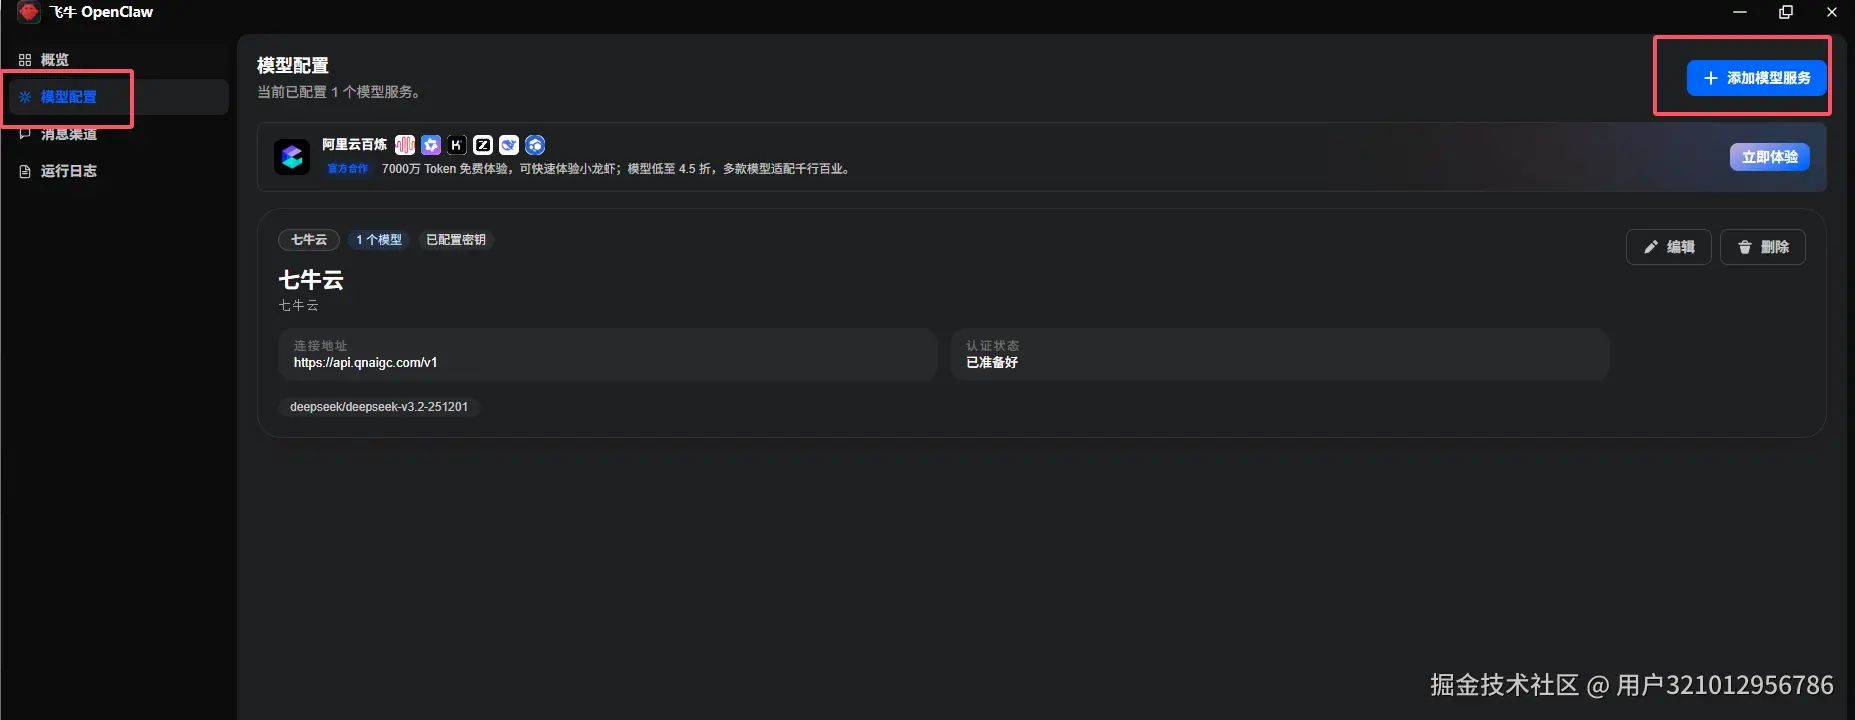This screenshot has height=720, width=1855.
Task: Click the 模型配置 page heading
Action: point(293,66)
